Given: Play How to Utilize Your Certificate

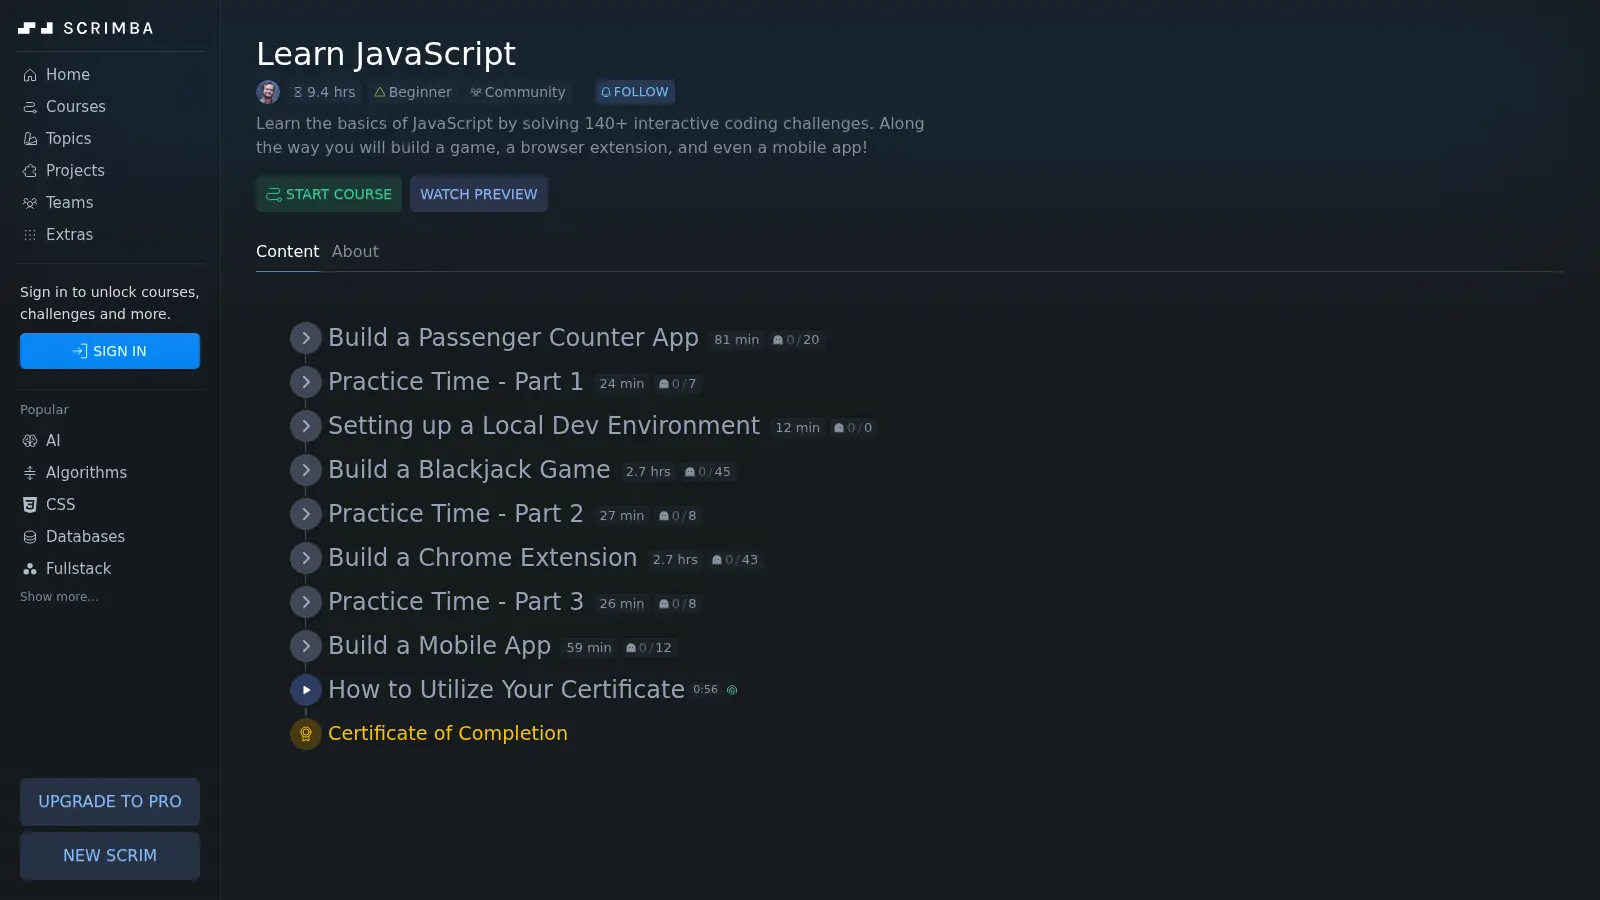Looking at the screenshot, I should (x=306, y=690).
